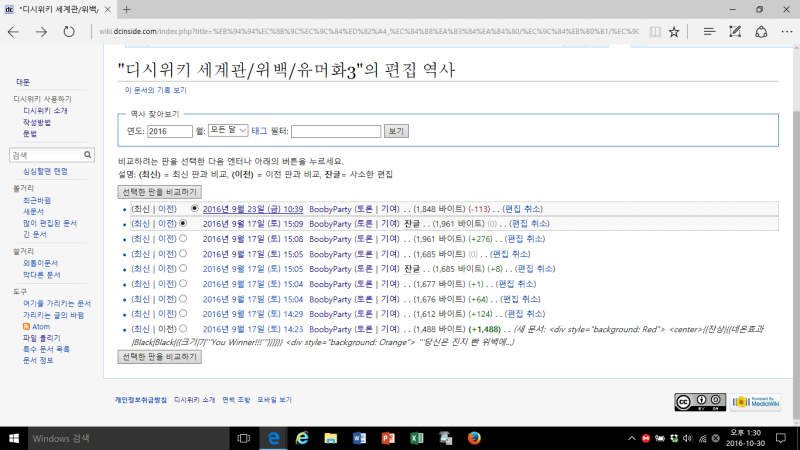
Task: Open the Atom feed icon link
Action: (26, 327)
